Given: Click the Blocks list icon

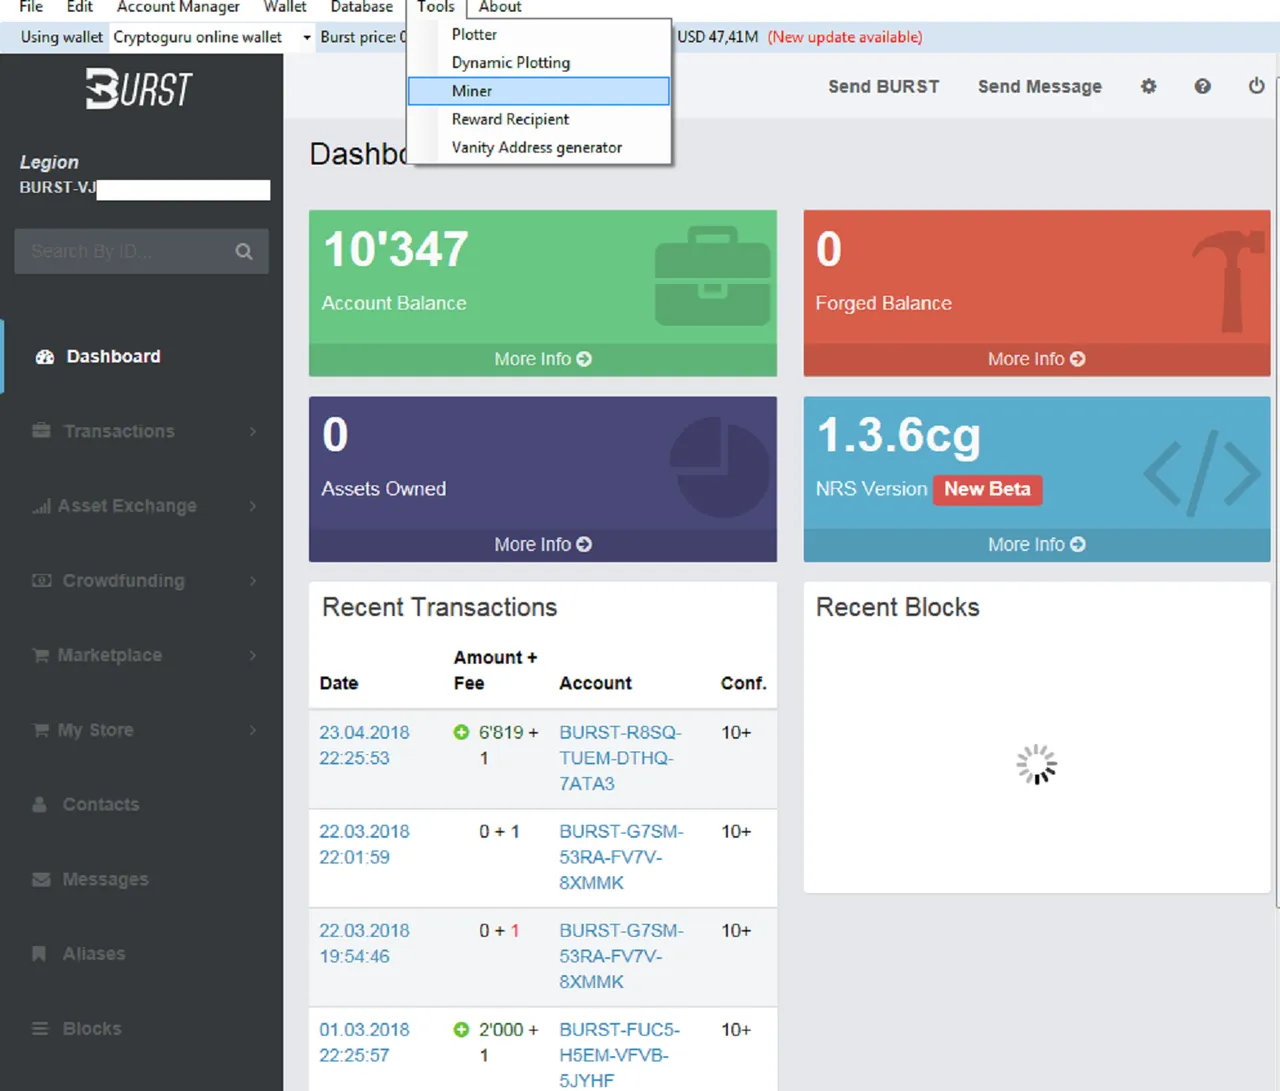Looking at the screenshot, I should (40, 1028).
